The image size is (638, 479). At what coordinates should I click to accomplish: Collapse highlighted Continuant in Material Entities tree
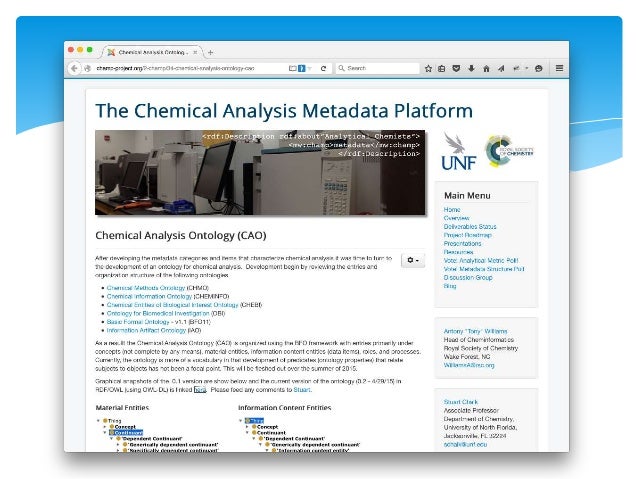105,433
